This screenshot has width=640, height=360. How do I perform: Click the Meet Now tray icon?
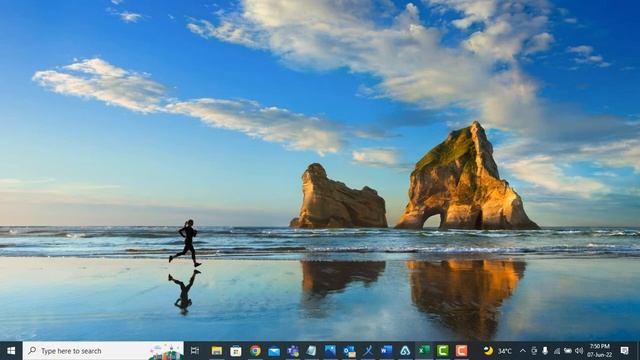click(x=534, y=351)
